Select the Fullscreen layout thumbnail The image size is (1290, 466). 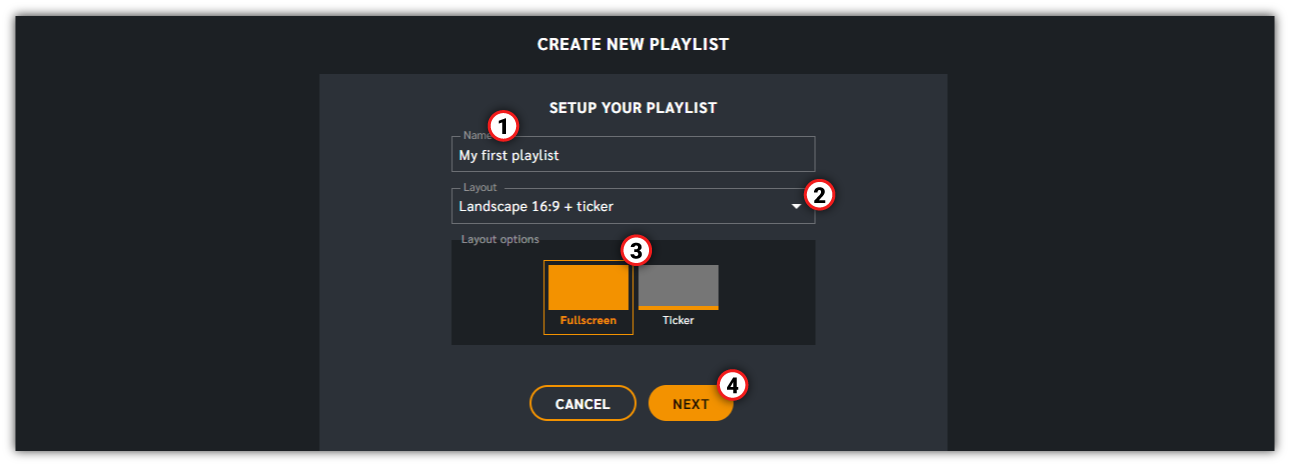pyautogui.click(x=588, y=288)
